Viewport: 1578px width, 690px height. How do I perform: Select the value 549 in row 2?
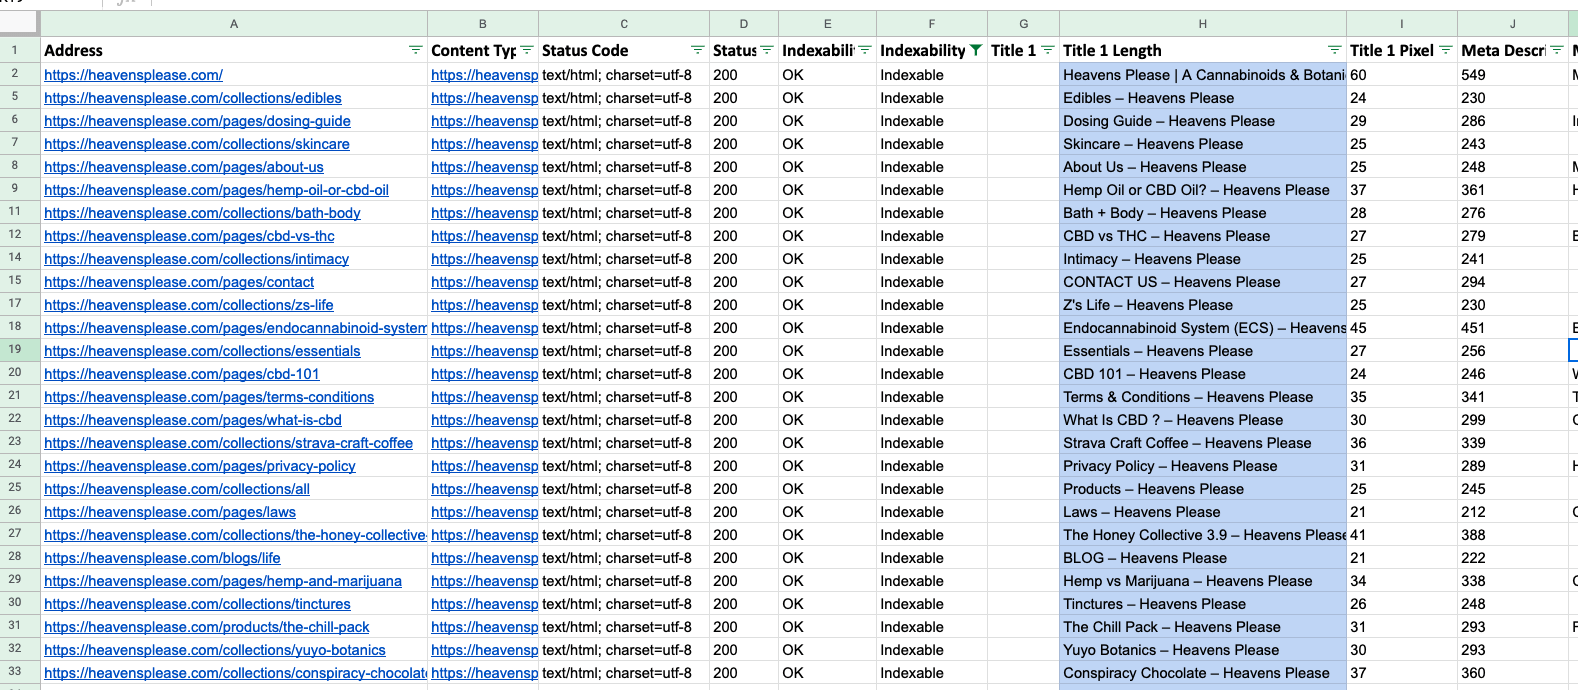point(1513,75)
